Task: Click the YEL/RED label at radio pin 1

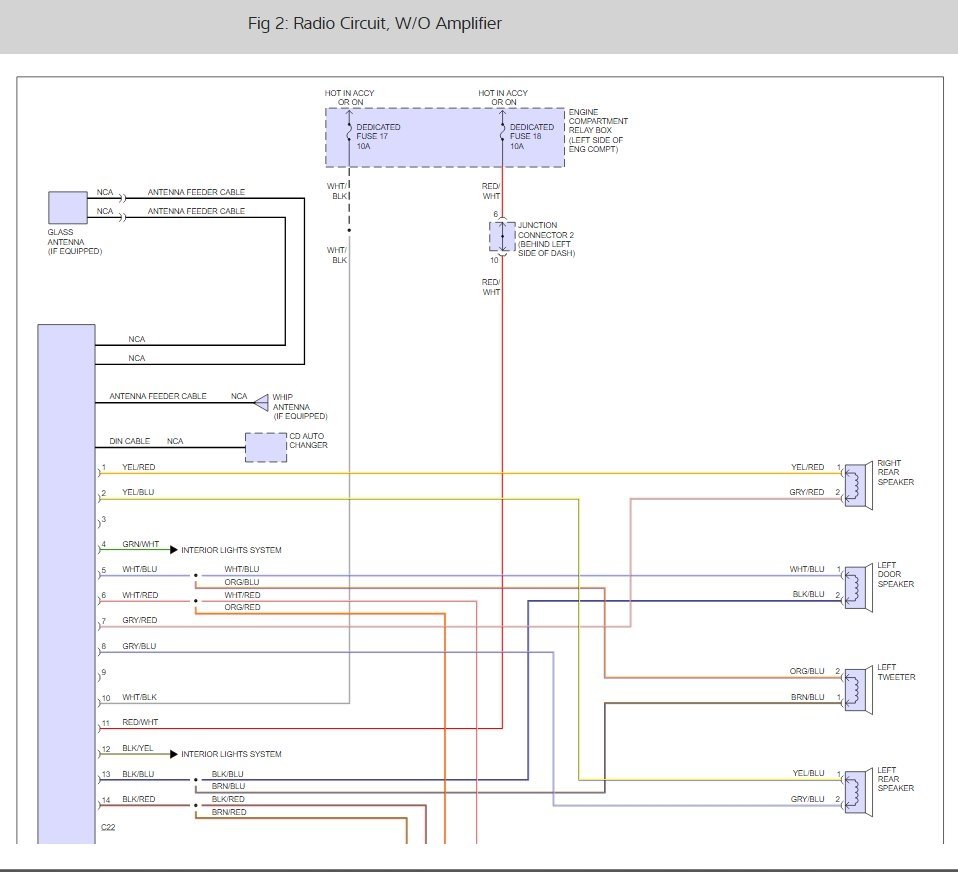Action: click(138, 467)
